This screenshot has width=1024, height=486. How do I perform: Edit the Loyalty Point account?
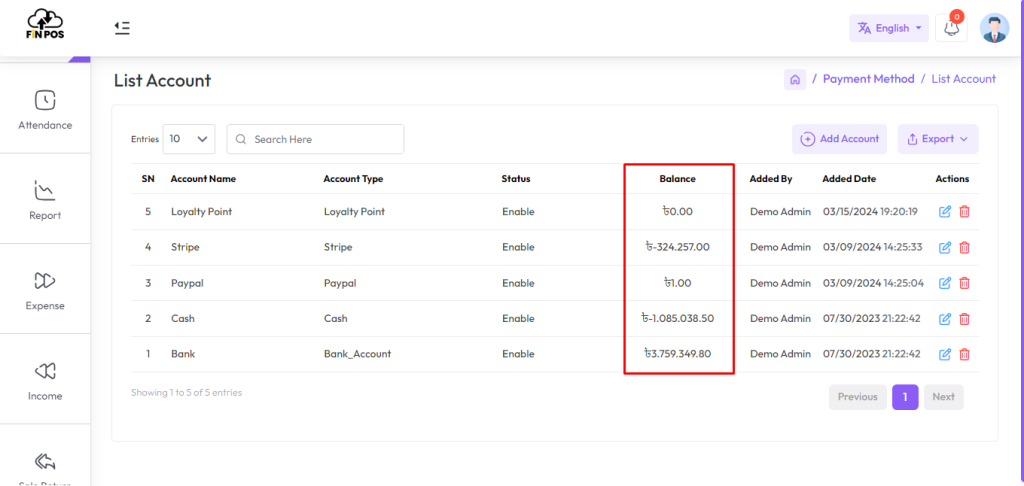[944, 212]
